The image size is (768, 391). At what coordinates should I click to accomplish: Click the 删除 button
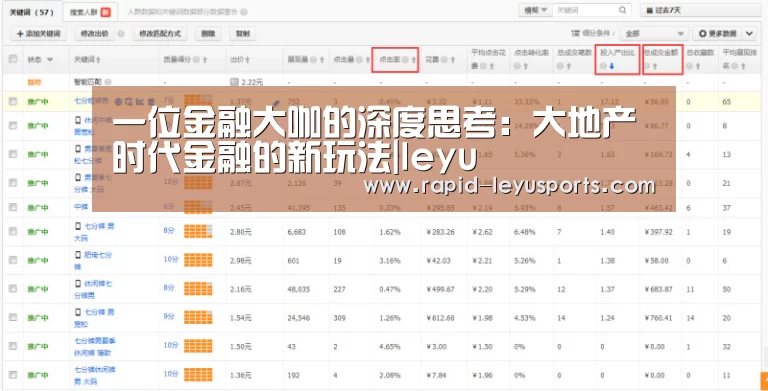point(208,33)
